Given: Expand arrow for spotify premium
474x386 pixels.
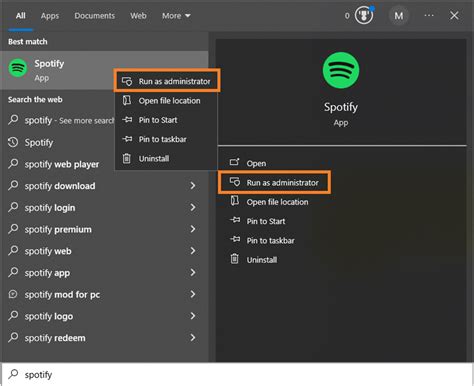Looking at the screenshot, I should [193, 229].
